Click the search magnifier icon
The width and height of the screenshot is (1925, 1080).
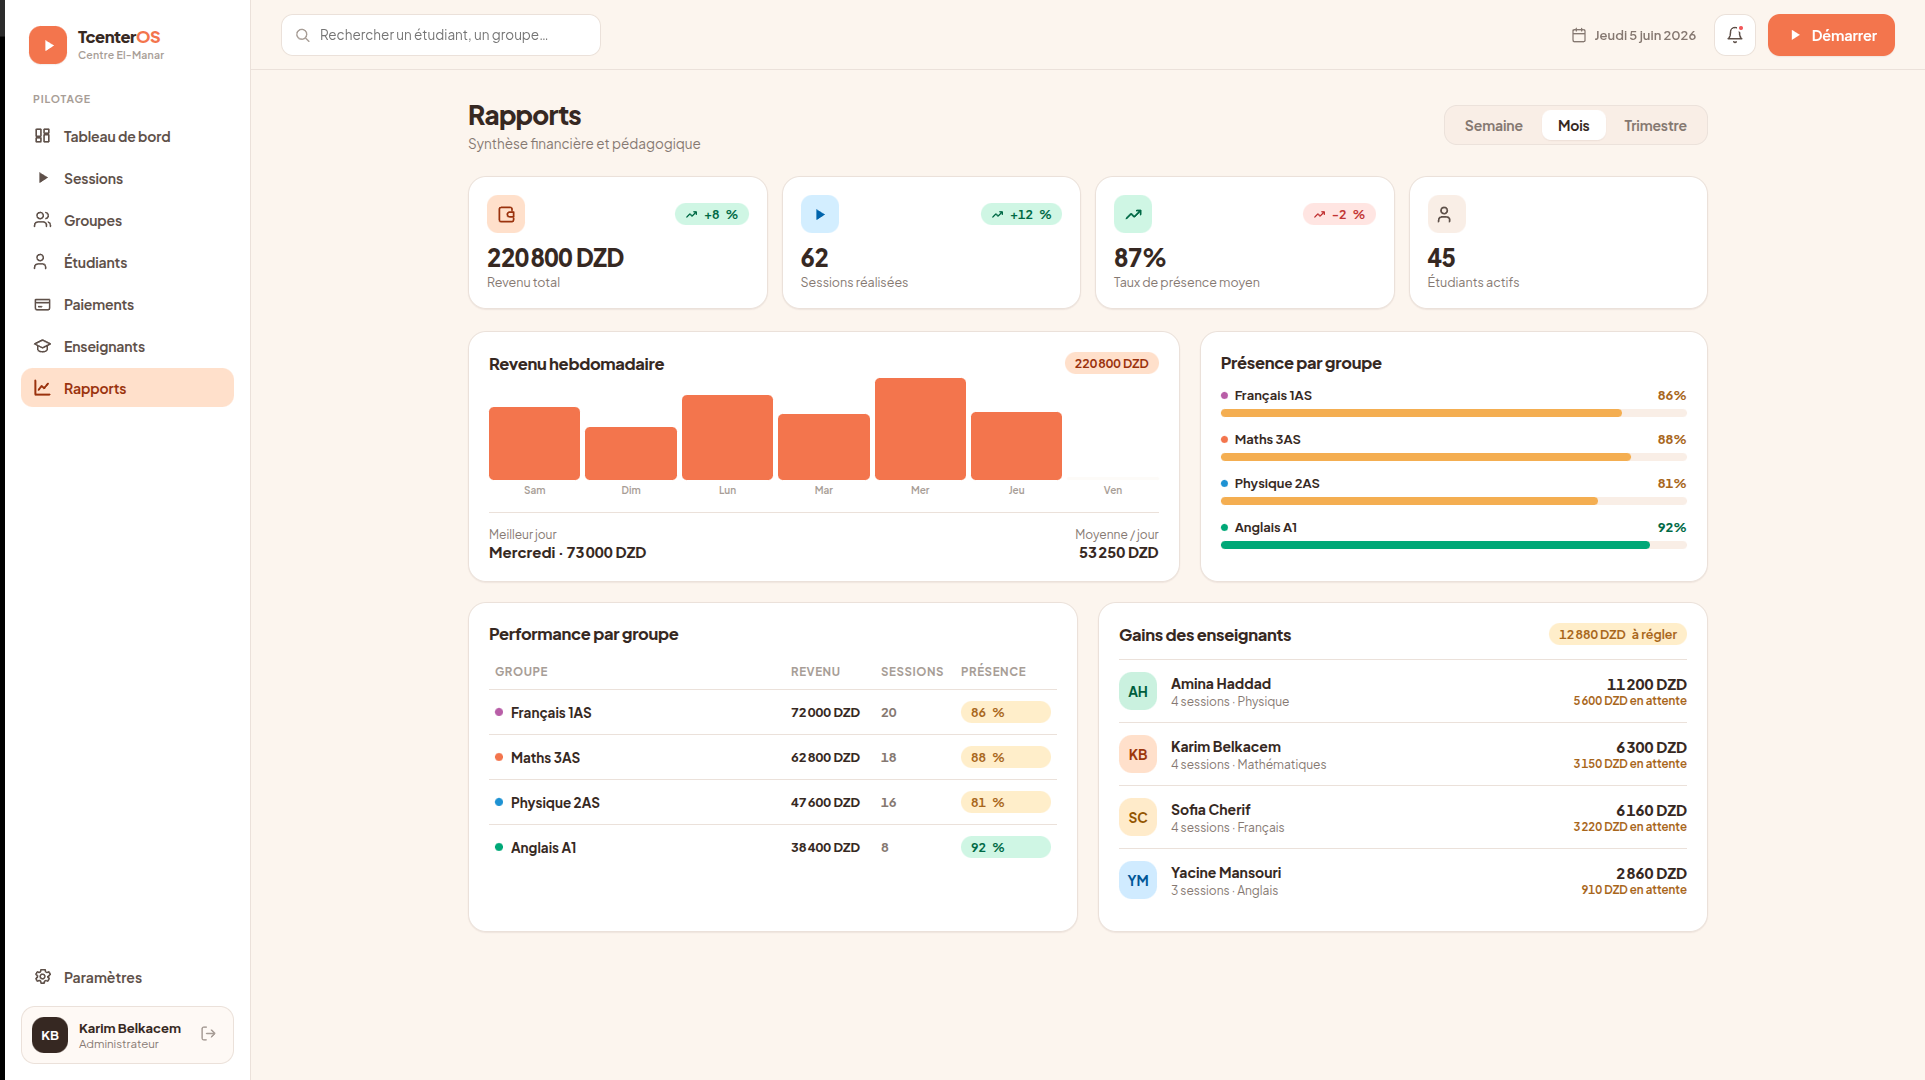pyautogui.click(x=302, y=35)
